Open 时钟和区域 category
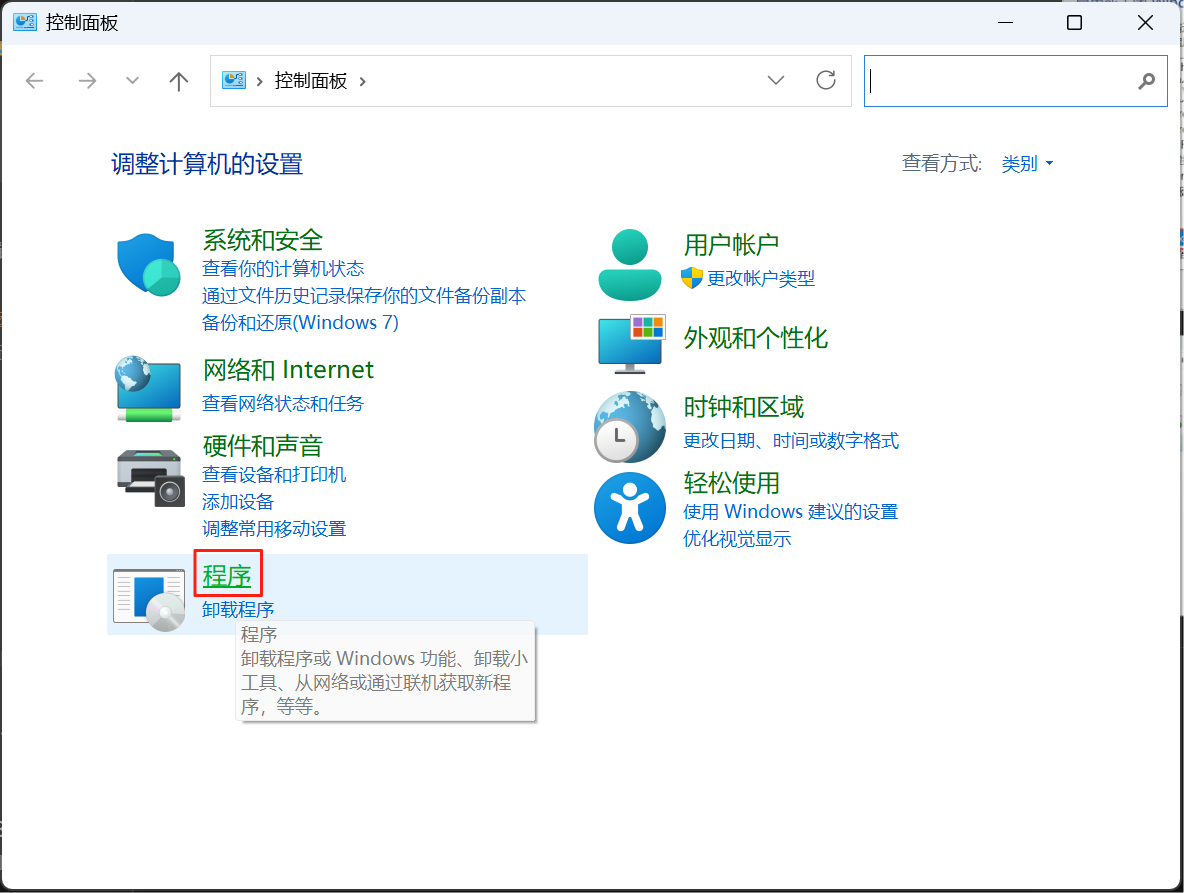This screenshot has height=893, width=1184. tap(743, 408)
